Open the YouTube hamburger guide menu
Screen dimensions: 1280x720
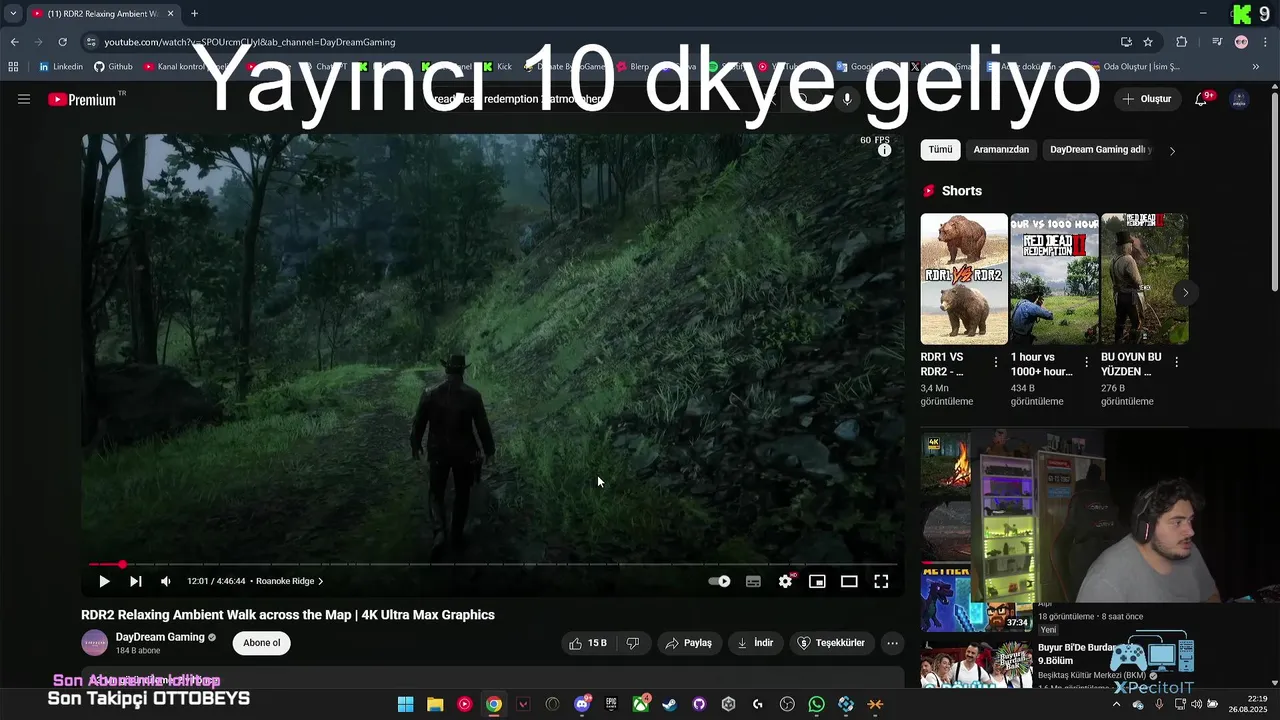point(24,99)
